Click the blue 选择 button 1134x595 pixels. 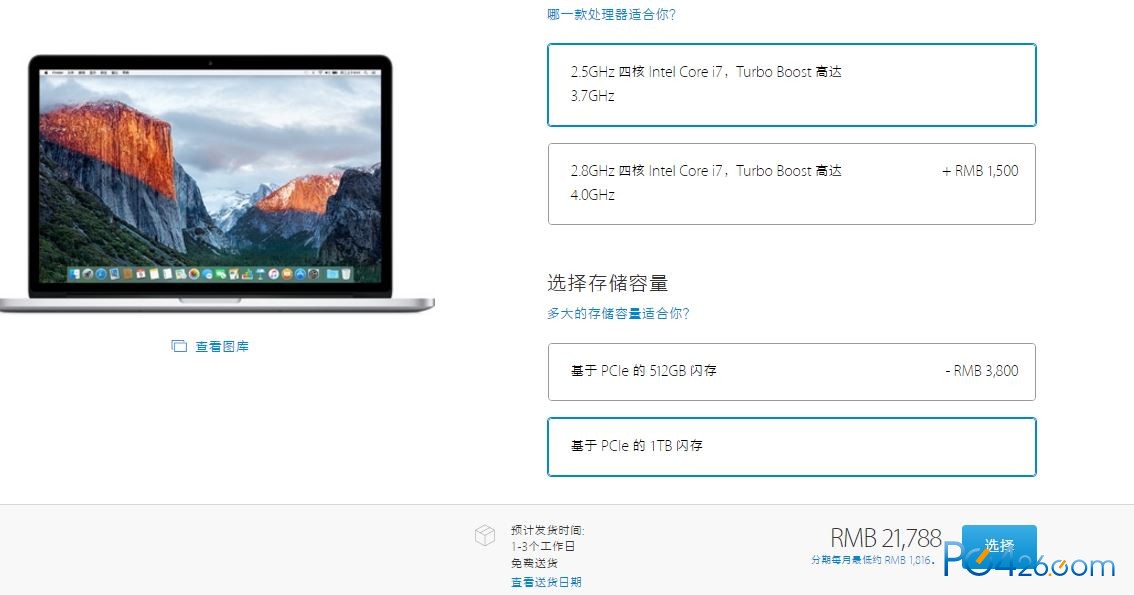999,546
